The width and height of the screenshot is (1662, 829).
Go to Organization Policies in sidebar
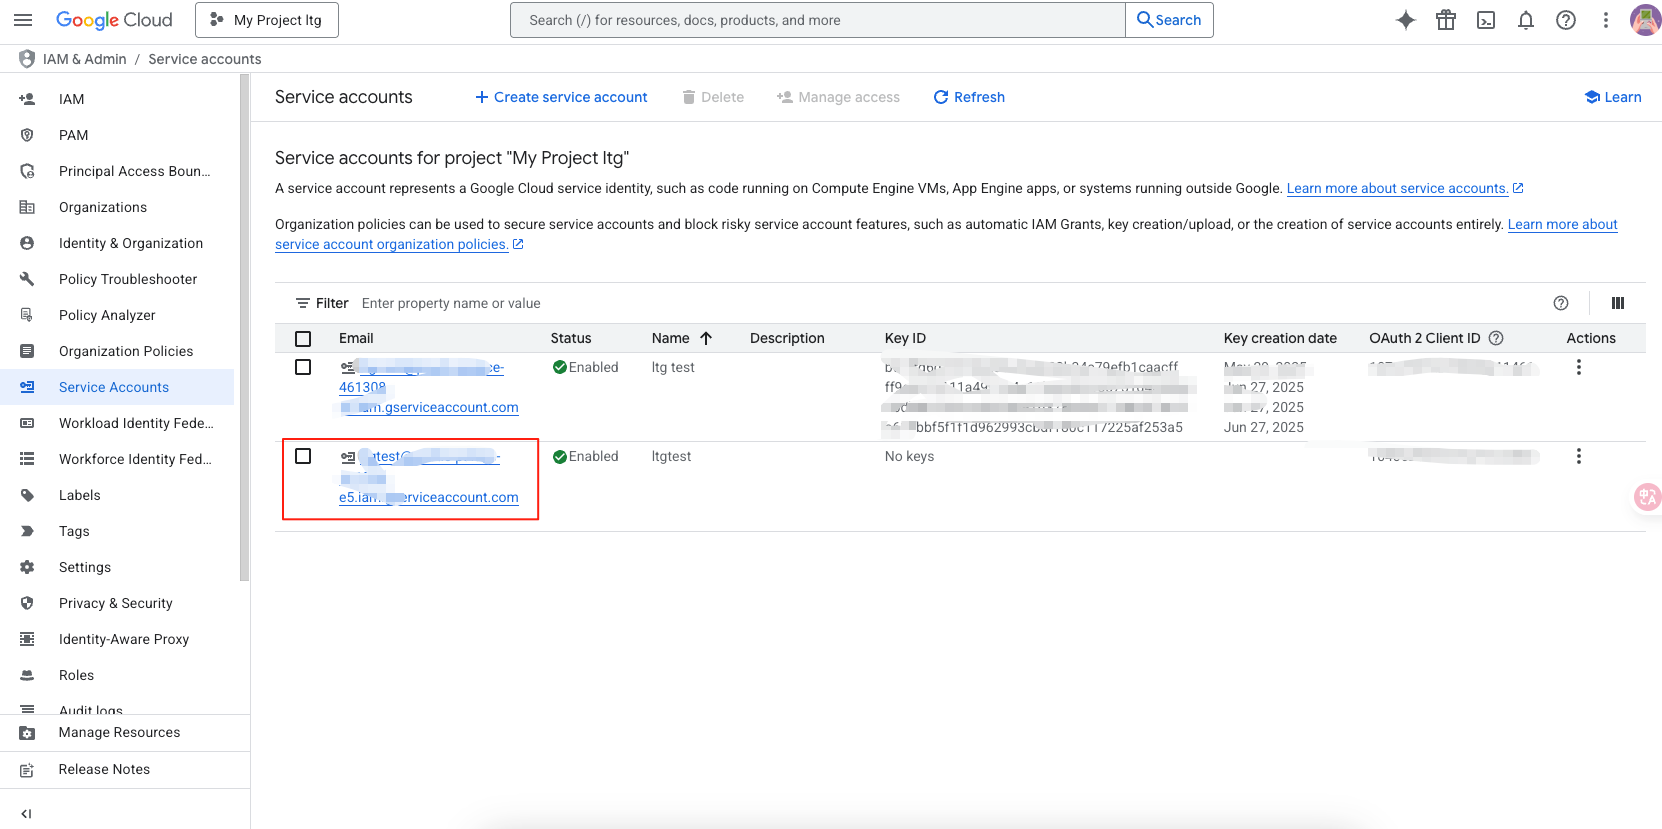coord(126,351)
